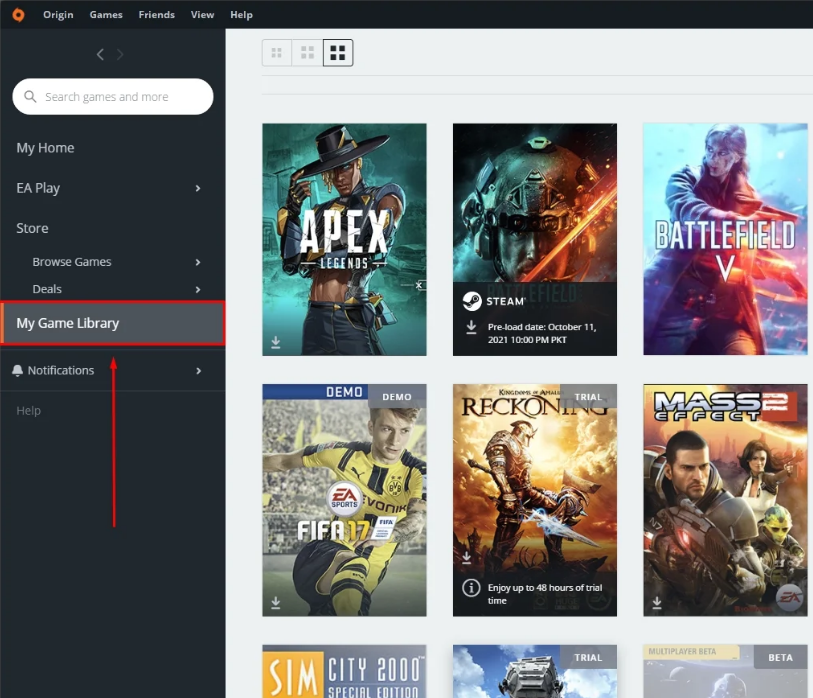The image size is (813, 698).
Task: Expand the Notifications panel chevron
Action: pos(198,371)
